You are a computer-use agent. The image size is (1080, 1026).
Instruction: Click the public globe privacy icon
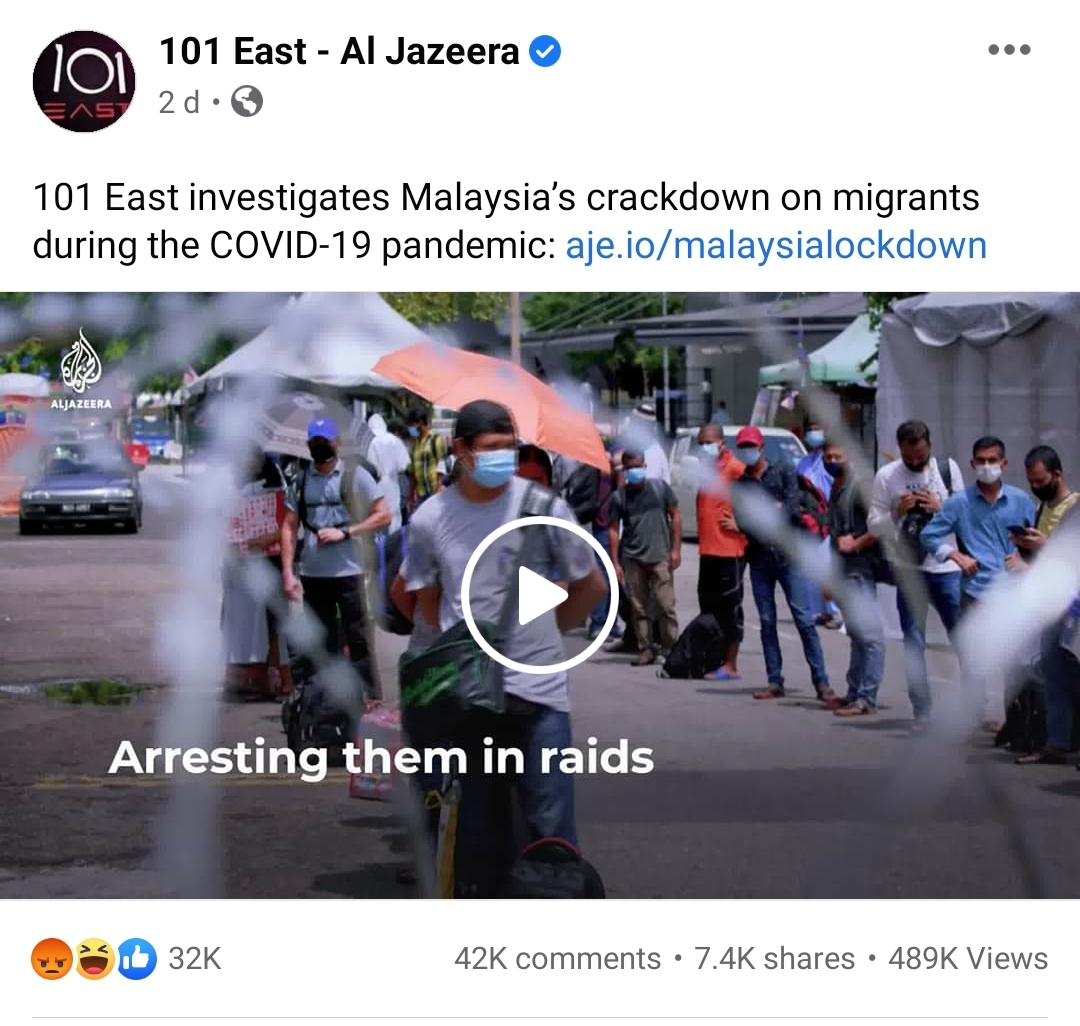pyautogui.click(x=247, y=102)
